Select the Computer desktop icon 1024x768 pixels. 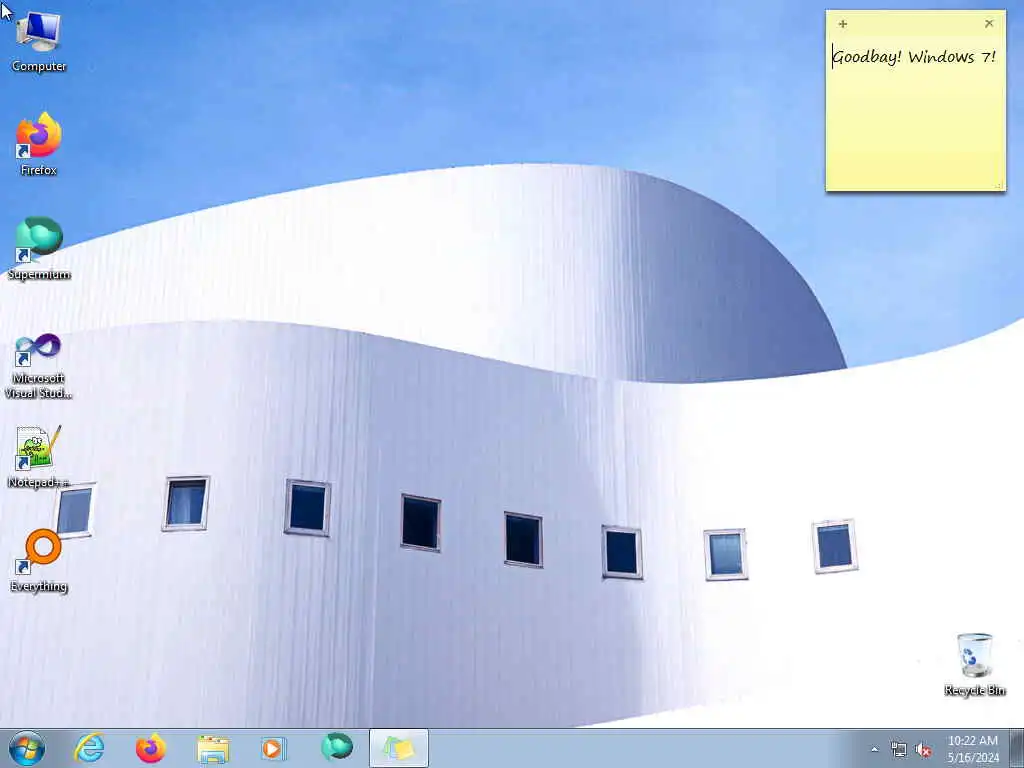pyautogui.click(x=39, y=42)
